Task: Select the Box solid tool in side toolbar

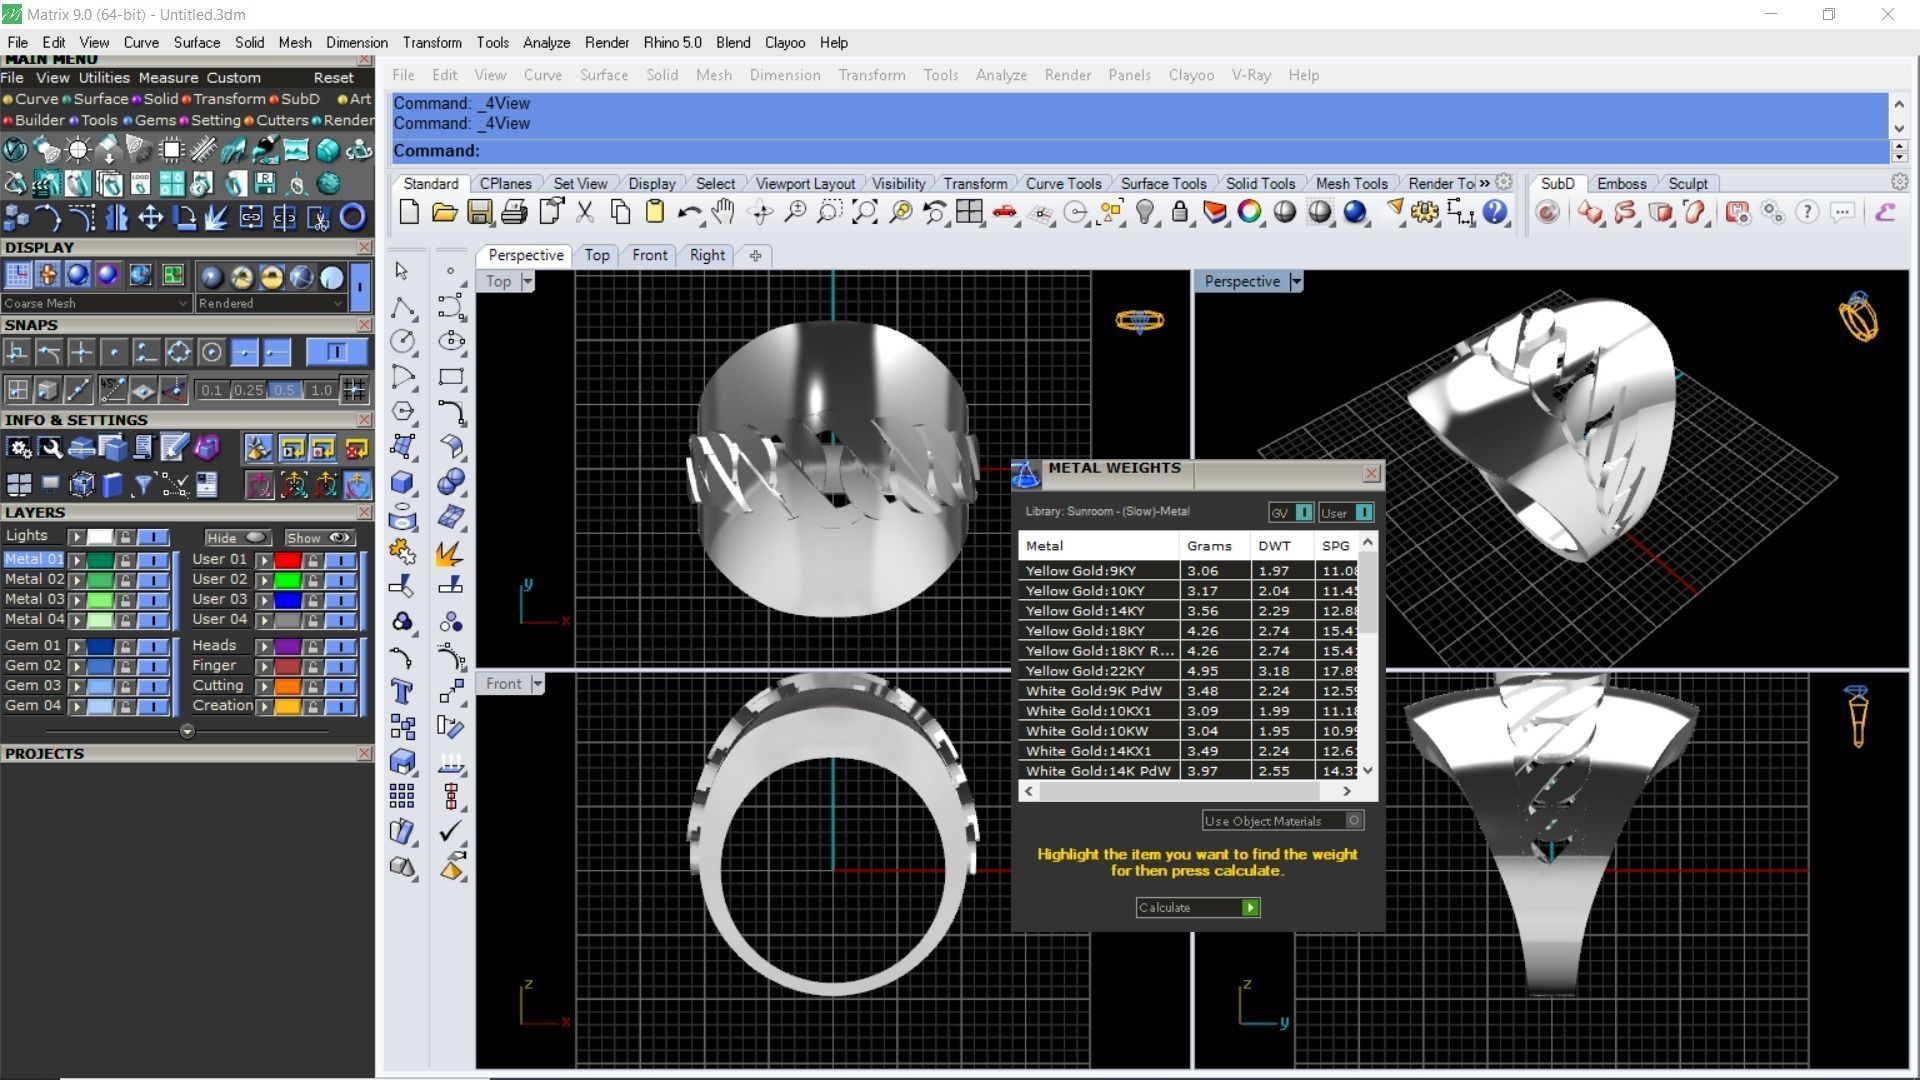Action: [x=403, y=482]
